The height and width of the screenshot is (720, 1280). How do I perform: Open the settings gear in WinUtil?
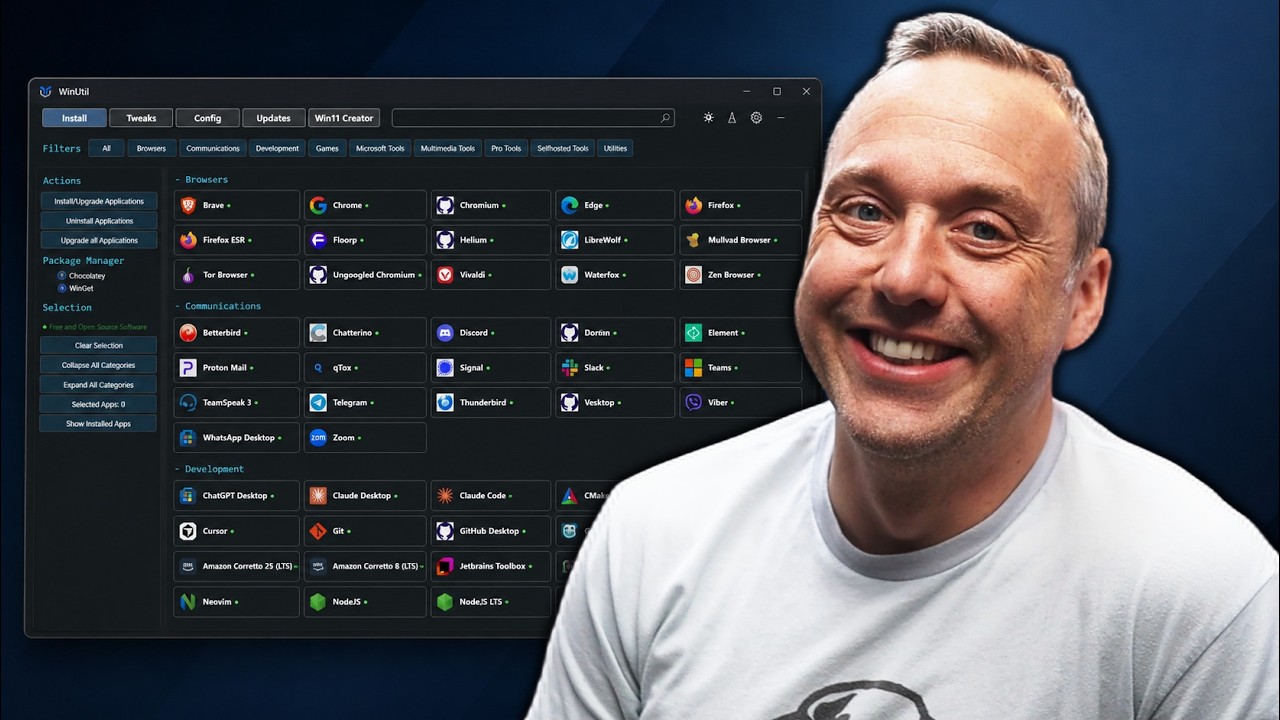756,118
